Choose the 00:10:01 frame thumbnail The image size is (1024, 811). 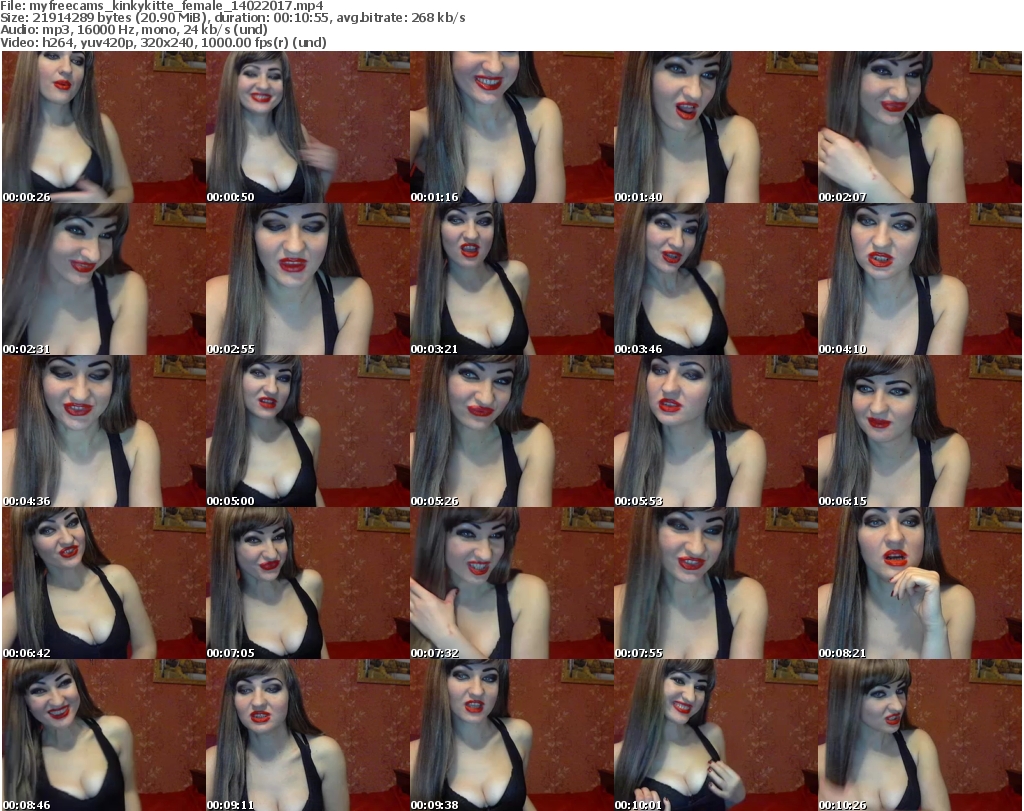click(x=716, y=735)
